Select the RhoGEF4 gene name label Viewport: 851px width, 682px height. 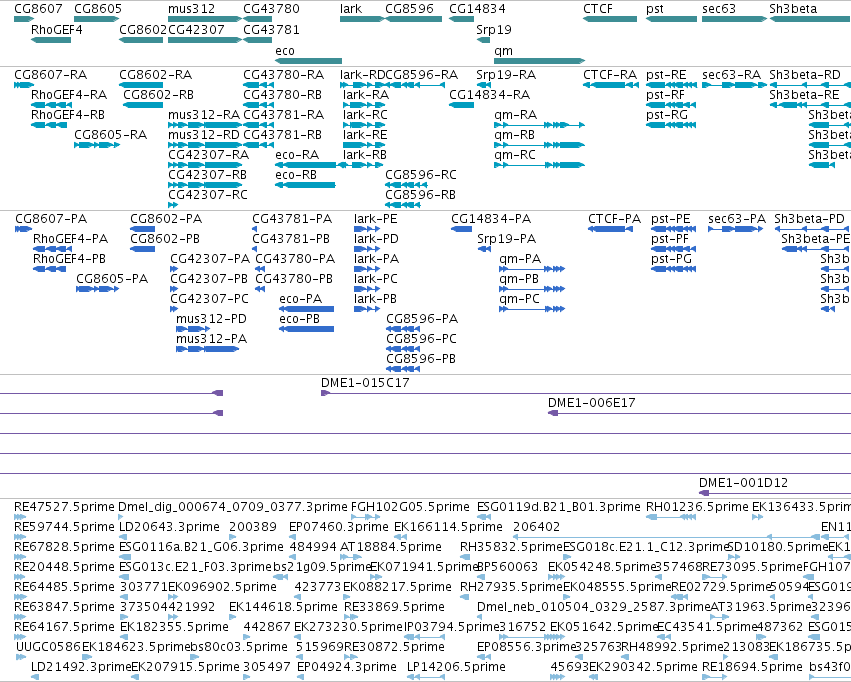56,29
